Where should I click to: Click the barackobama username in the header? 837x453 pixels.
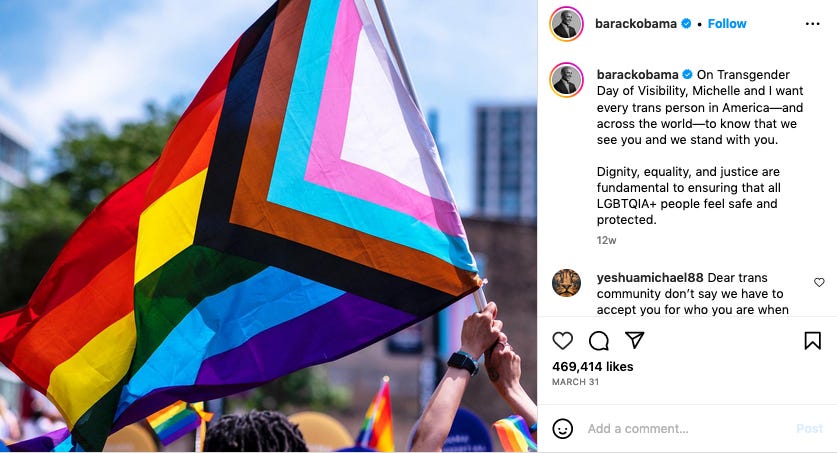tap(635, 23)
